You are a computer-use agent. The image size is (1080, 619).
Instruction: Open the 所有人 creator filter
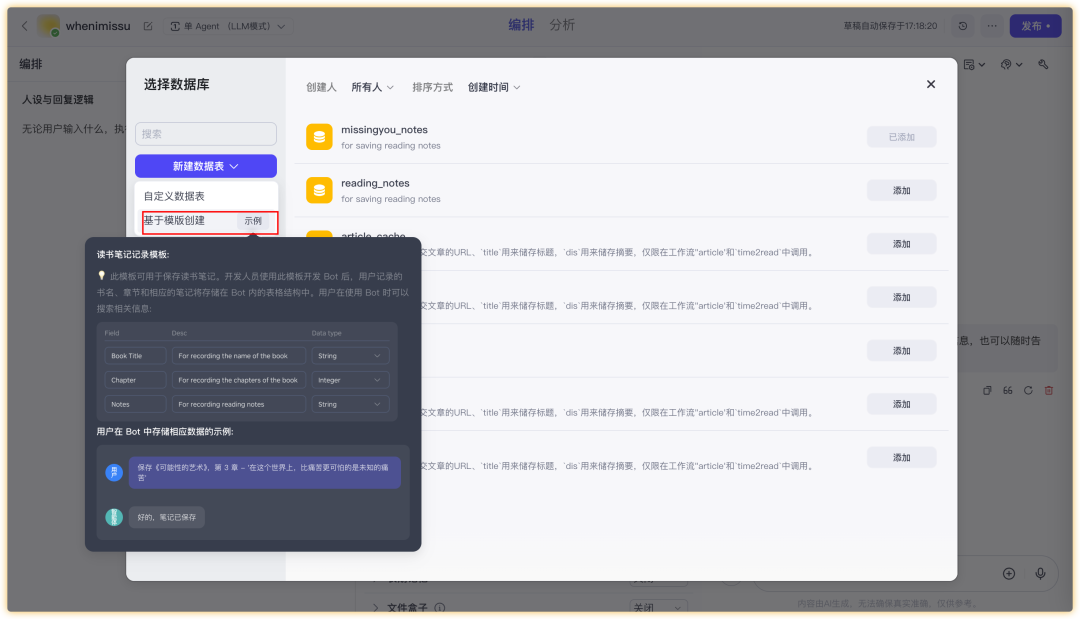(373, 87)
